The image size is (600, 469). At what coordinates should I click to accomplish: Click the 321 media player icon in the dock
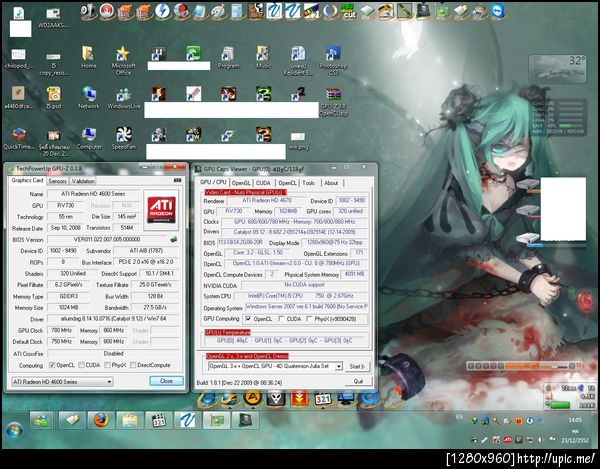tap(323, 399)
